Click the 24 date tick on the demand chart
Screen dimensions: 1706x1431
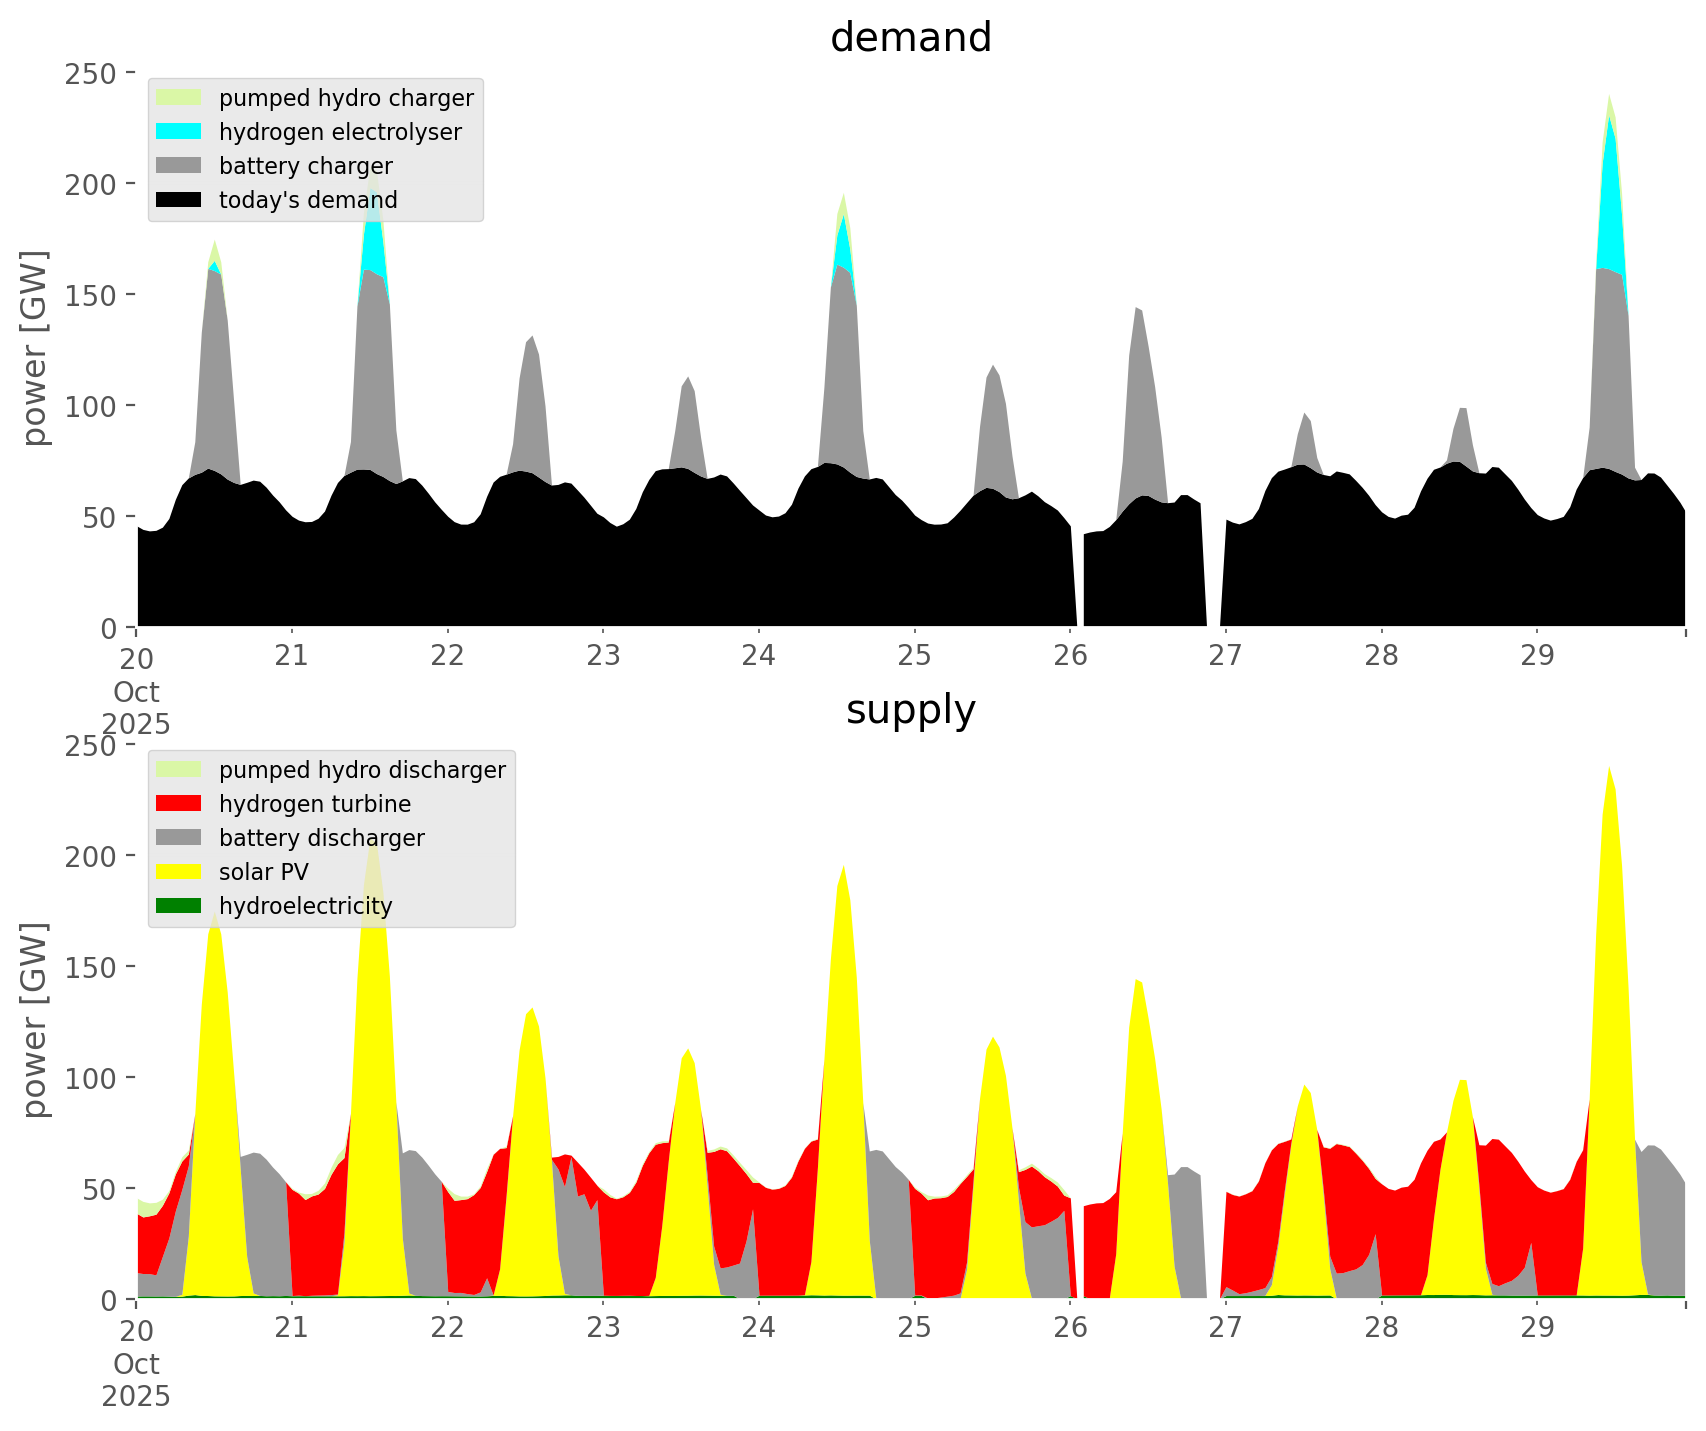pyautogui.click(x=758, y=656)
